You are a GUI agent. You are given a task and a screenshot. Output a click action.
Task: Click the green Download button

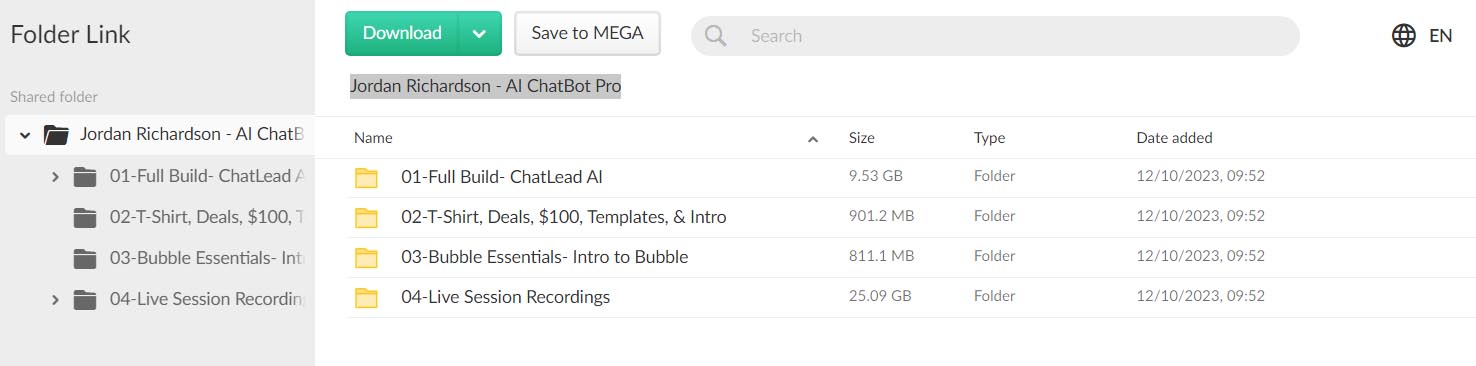point(402,33)
